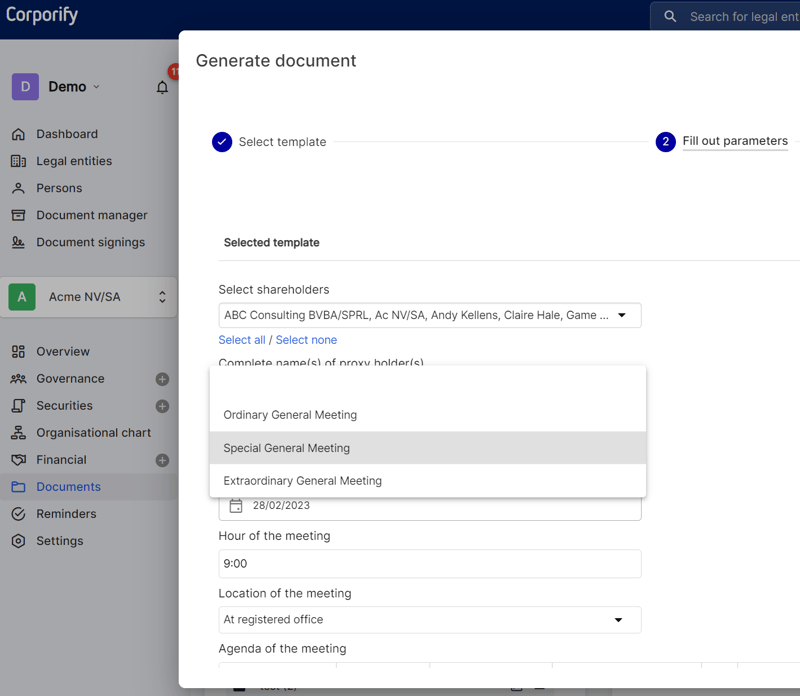Image resolution: width=800 pixels, height=696 pixels.
Task: Click the Select all link
Action: [242, 340]
